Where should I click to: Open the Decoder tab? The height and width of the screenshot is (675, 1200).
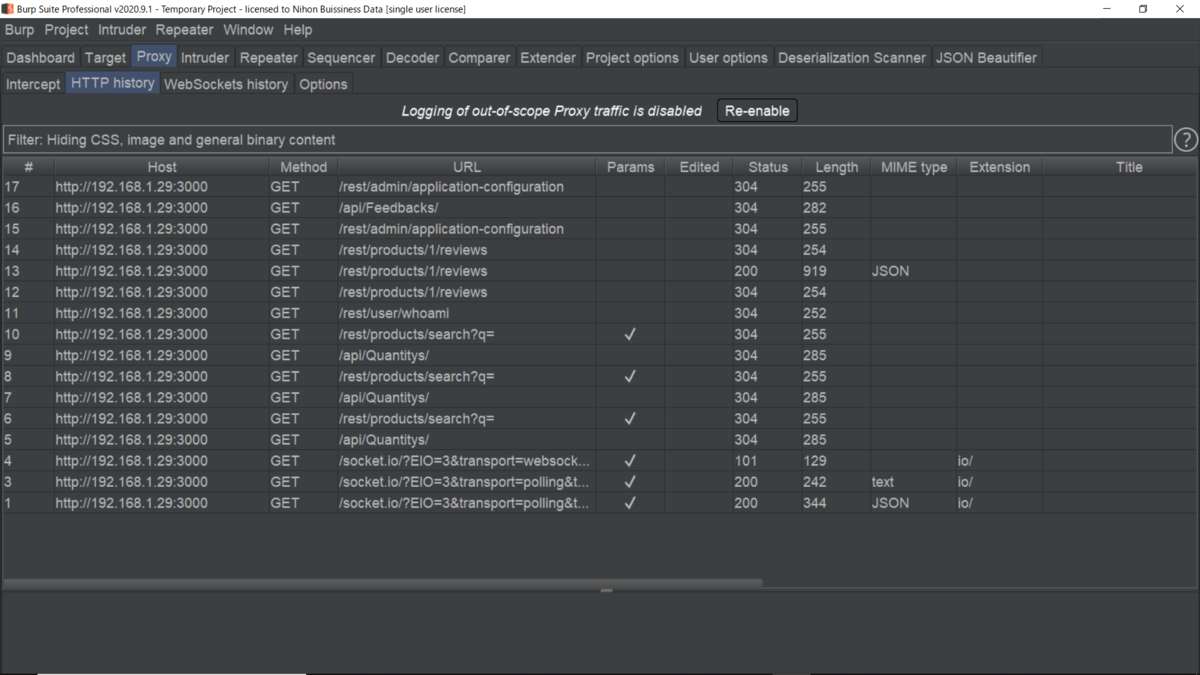pos(412,57)
